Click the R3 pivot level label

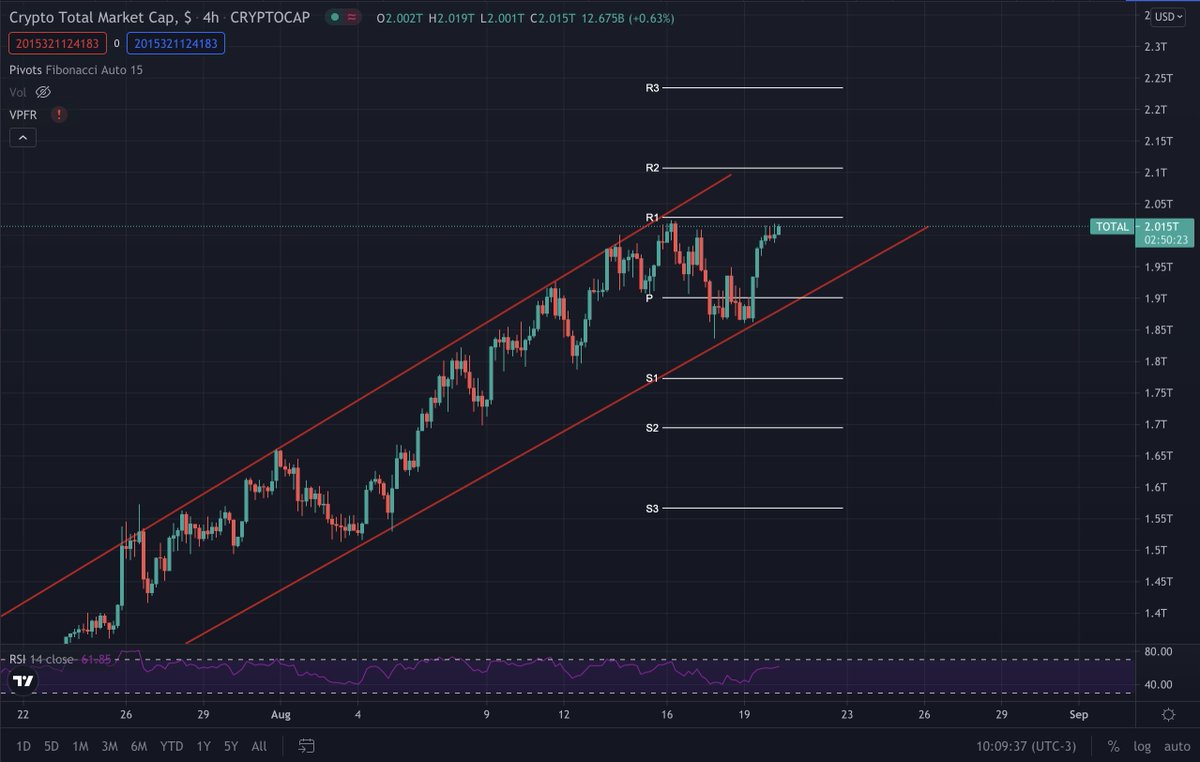652,88
